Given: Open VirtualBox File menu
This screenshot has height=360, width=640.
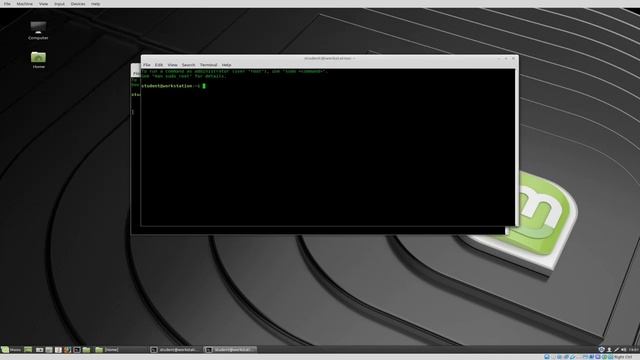Looking at the screenshot, I should tap(7, 4).
